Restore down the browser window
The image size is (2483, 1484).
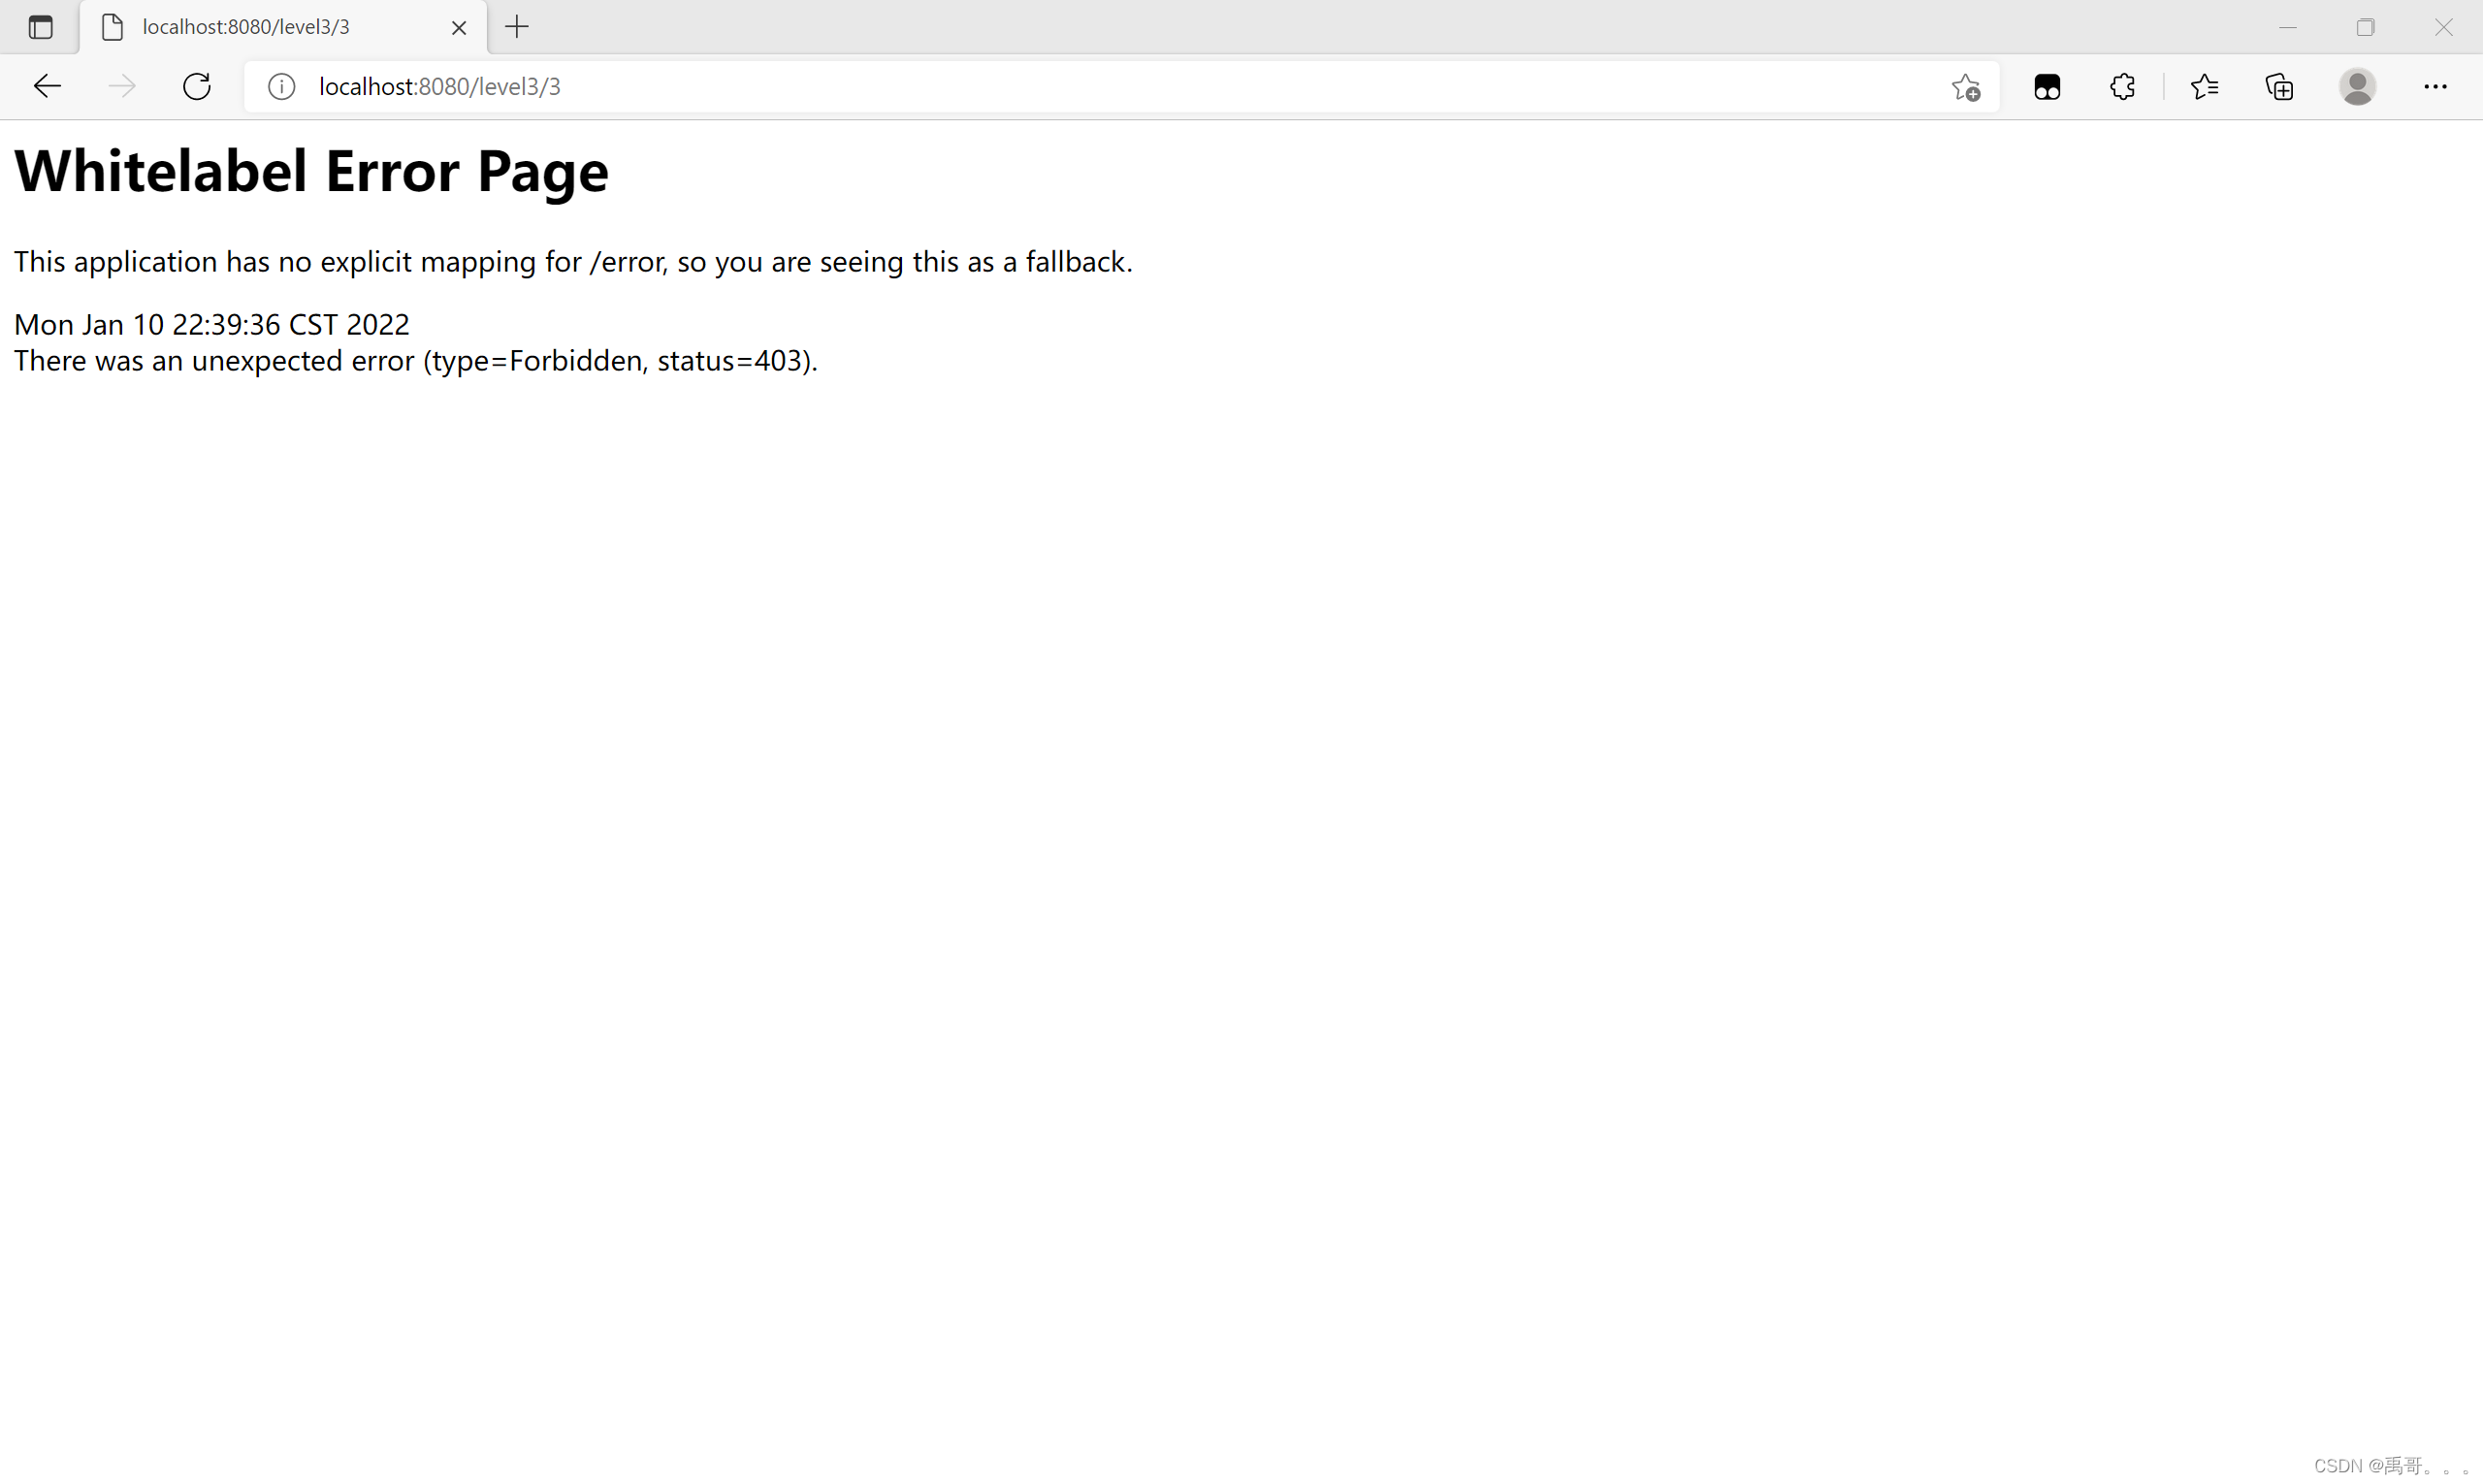(2365, 27)
